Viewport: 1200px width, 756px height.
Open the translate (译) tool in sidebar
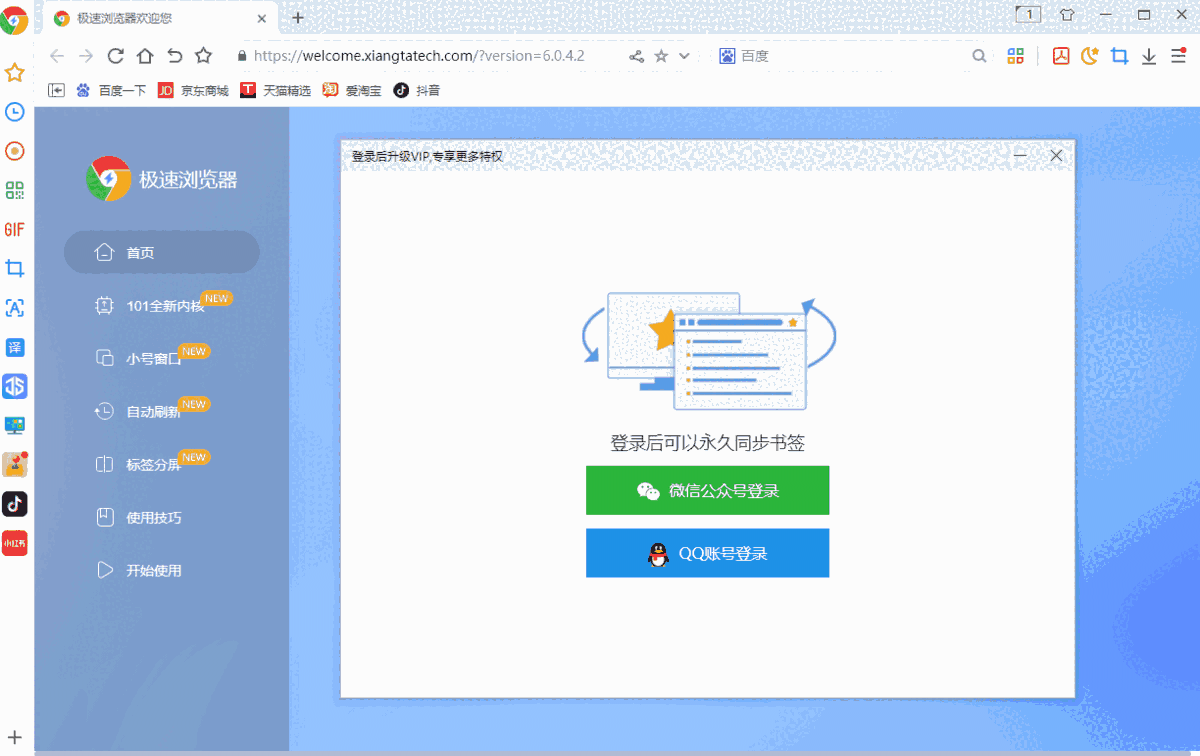pyautogui.click(x=14, y=347)
